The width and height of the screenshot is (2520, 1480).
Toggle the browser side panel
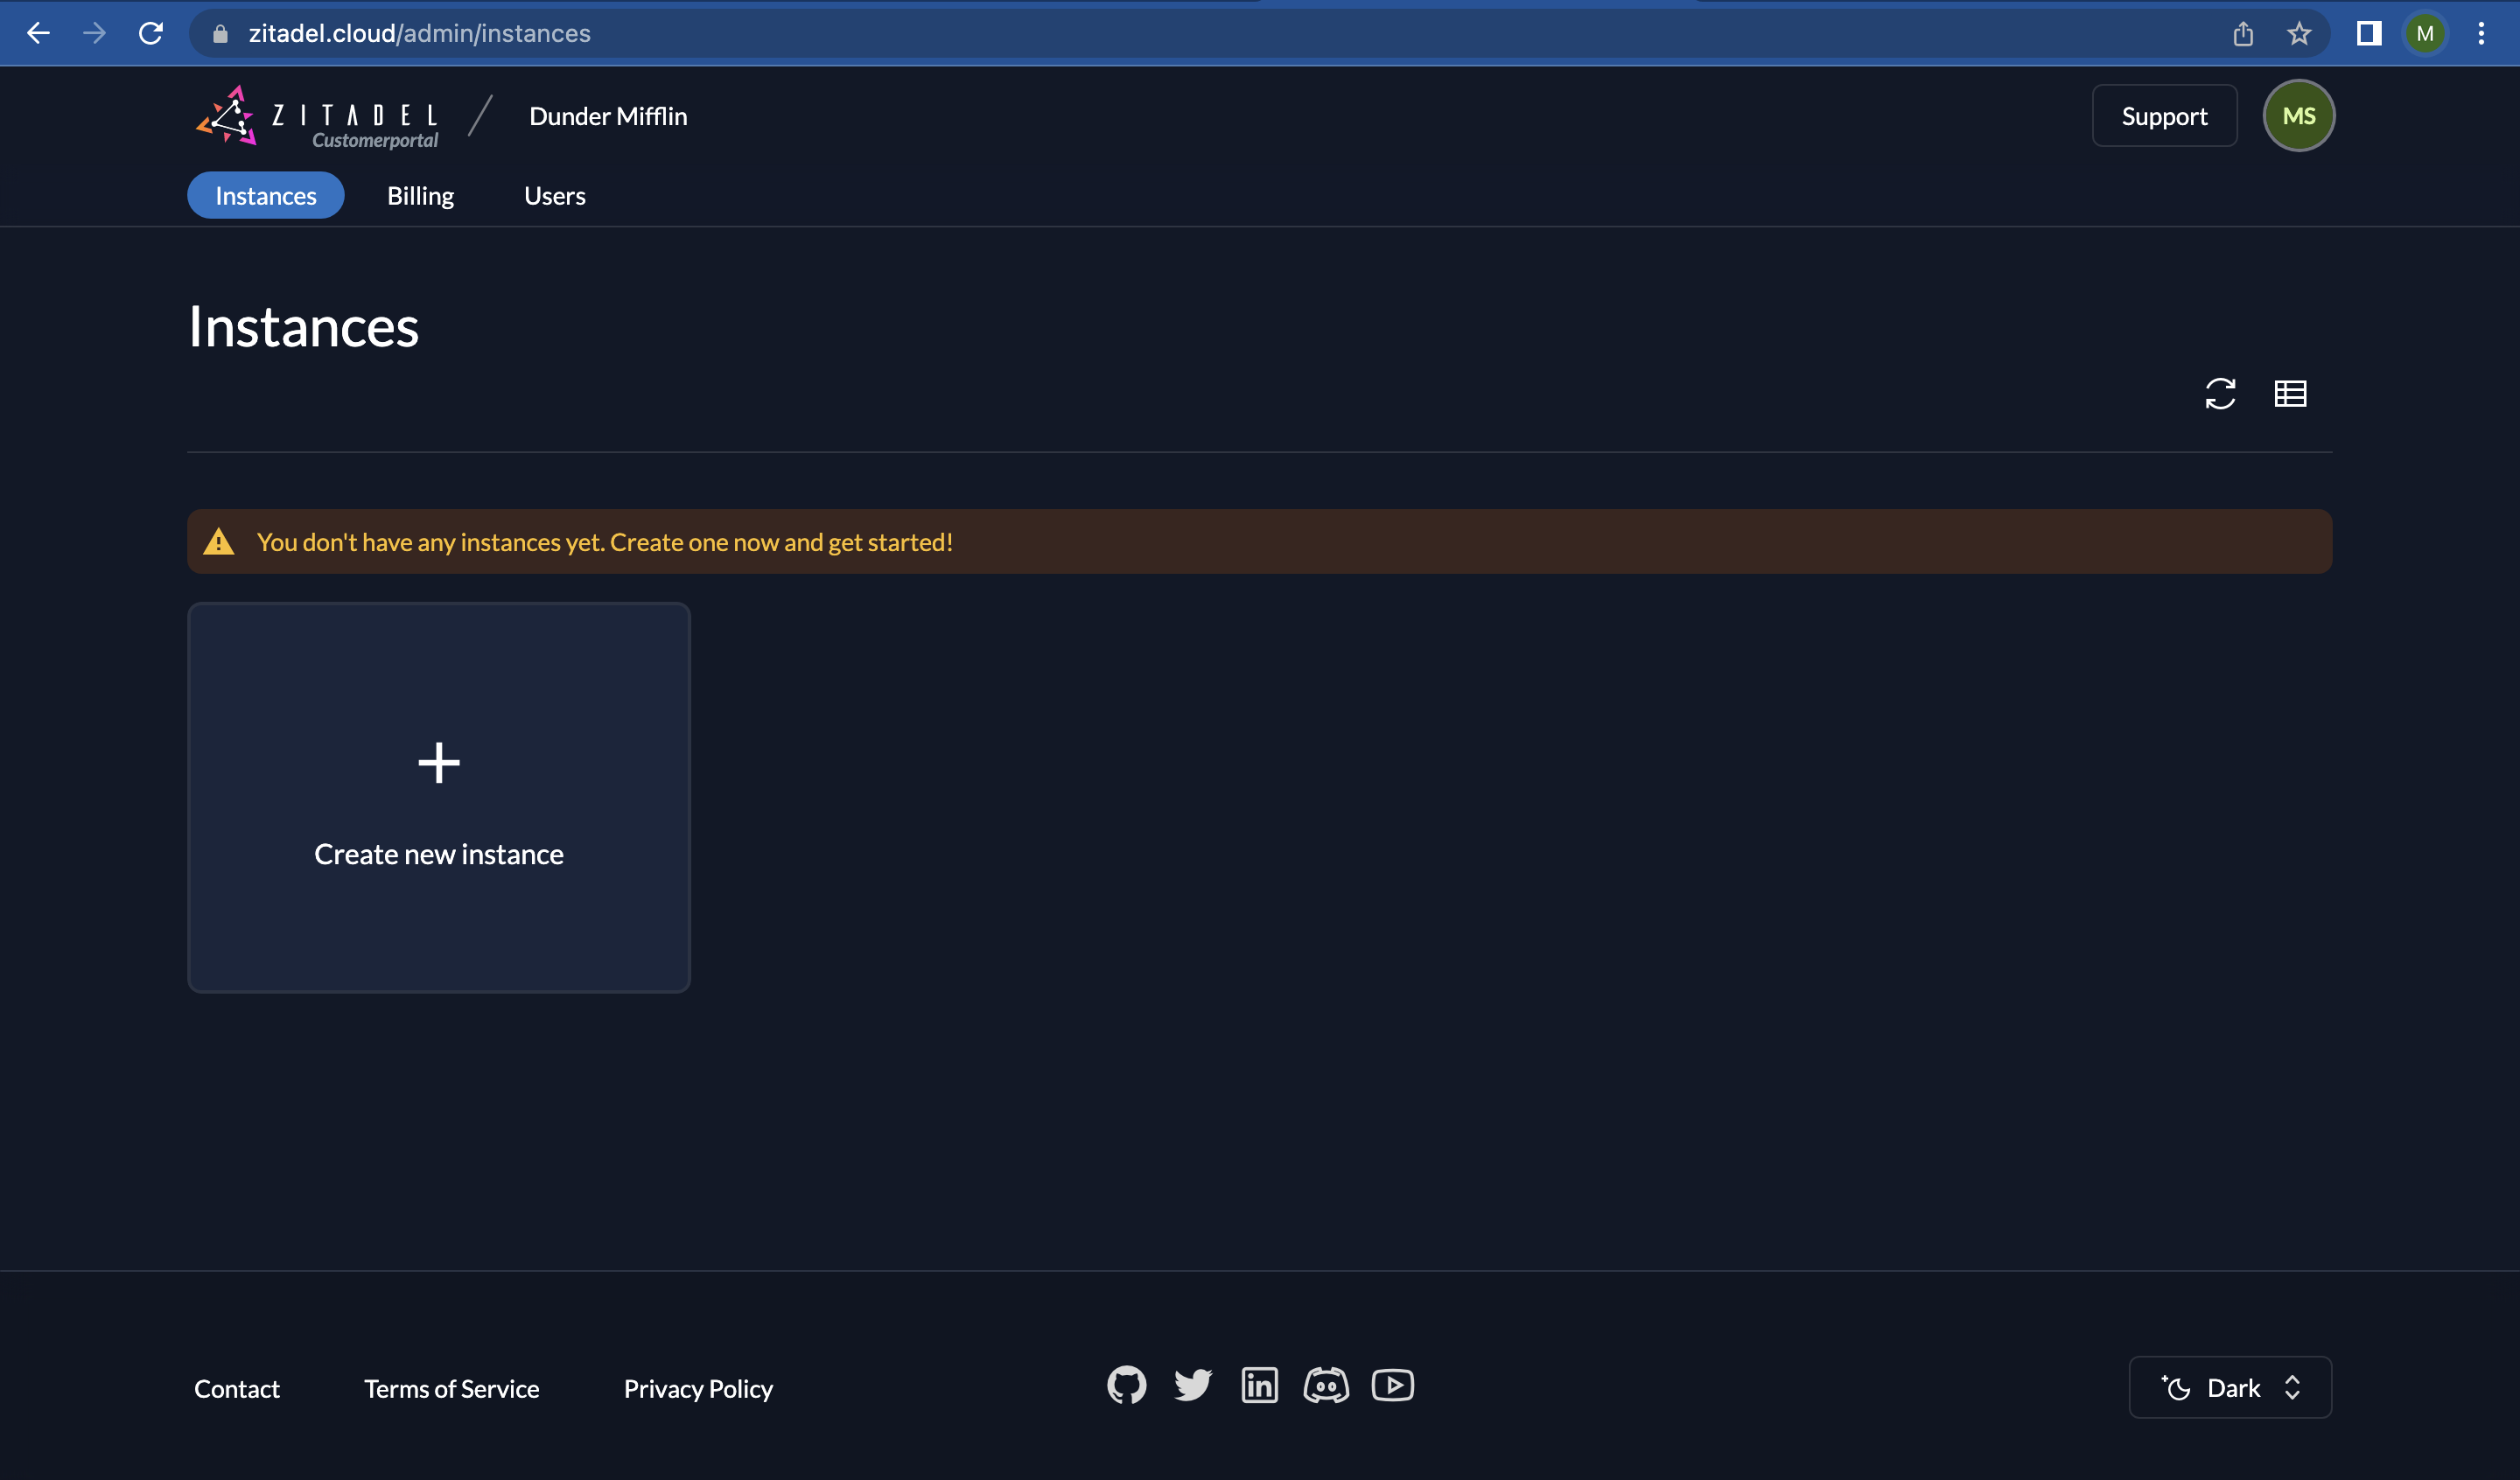pyautogui.click(x=2368, y=33)
